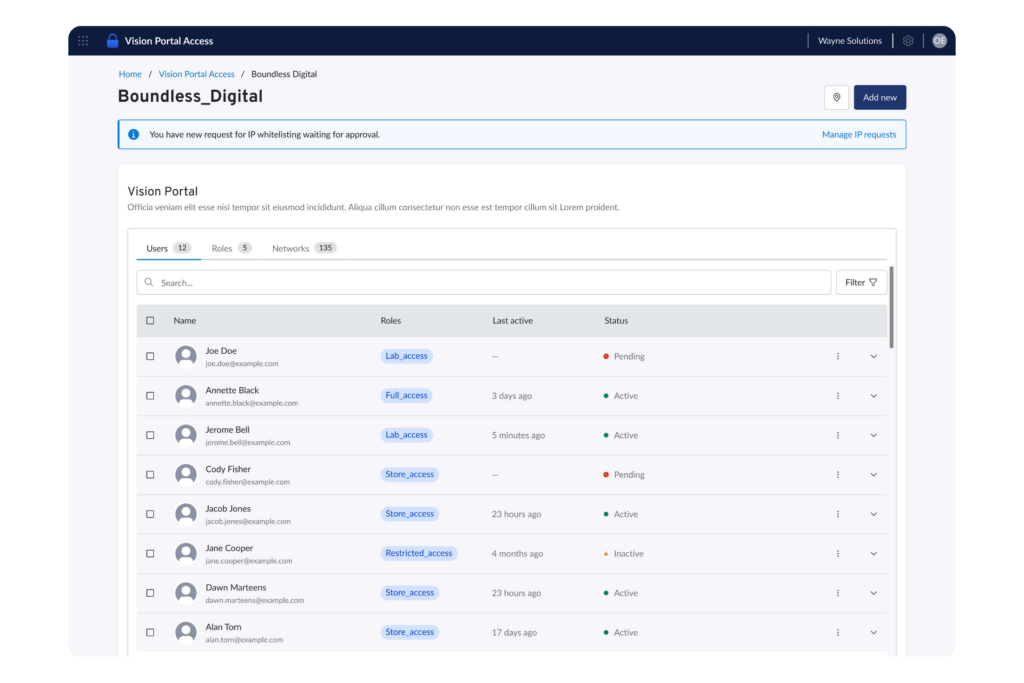Screen dimensions: 1024x683
Task: Open the app grid launcher icon
Action: [x=83, y=40]
